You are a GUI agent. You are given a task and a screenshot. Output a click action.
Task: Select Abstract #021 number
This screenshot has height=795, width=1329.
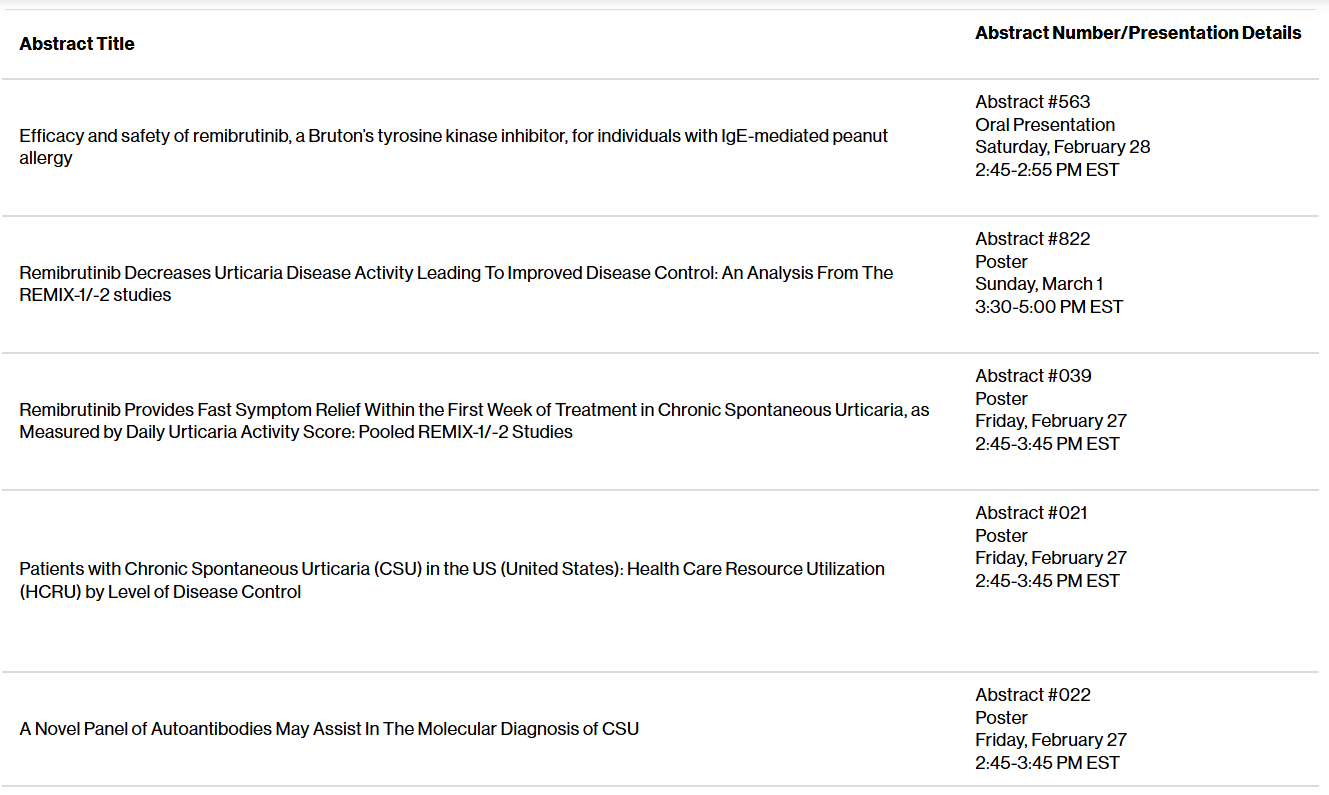[x=1031, y=513]
